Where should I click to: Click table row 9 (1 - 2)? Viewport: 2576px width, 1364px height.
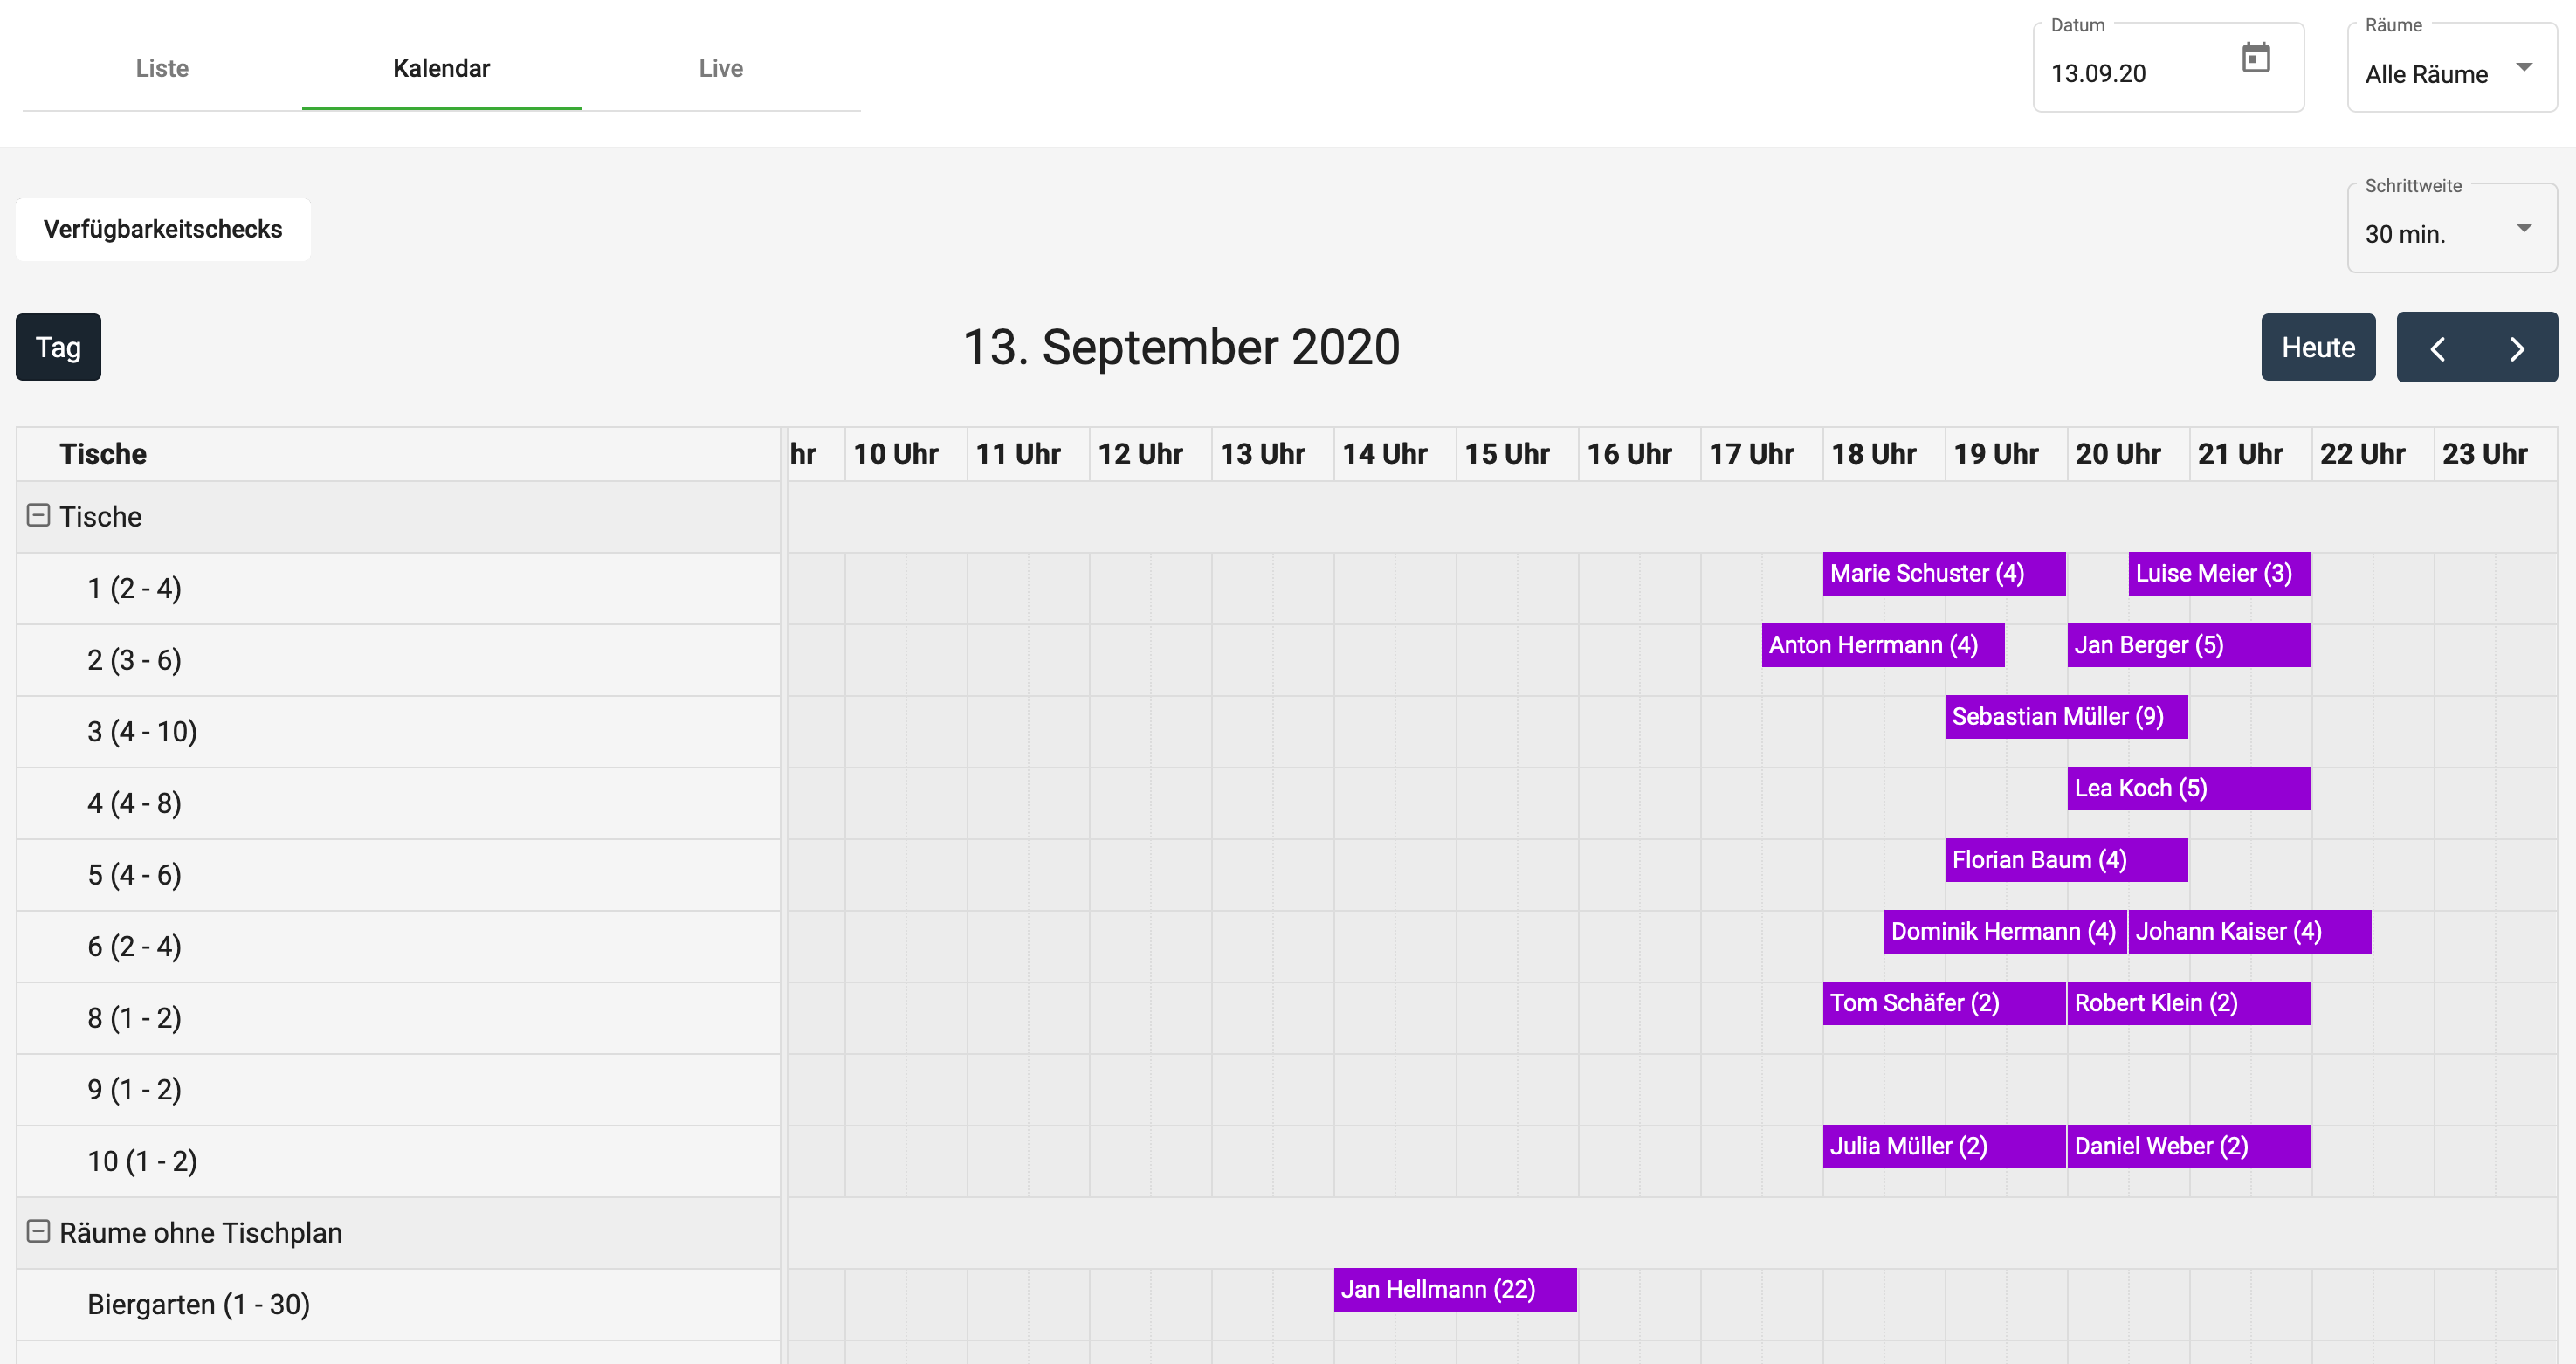click(134, 1089)
